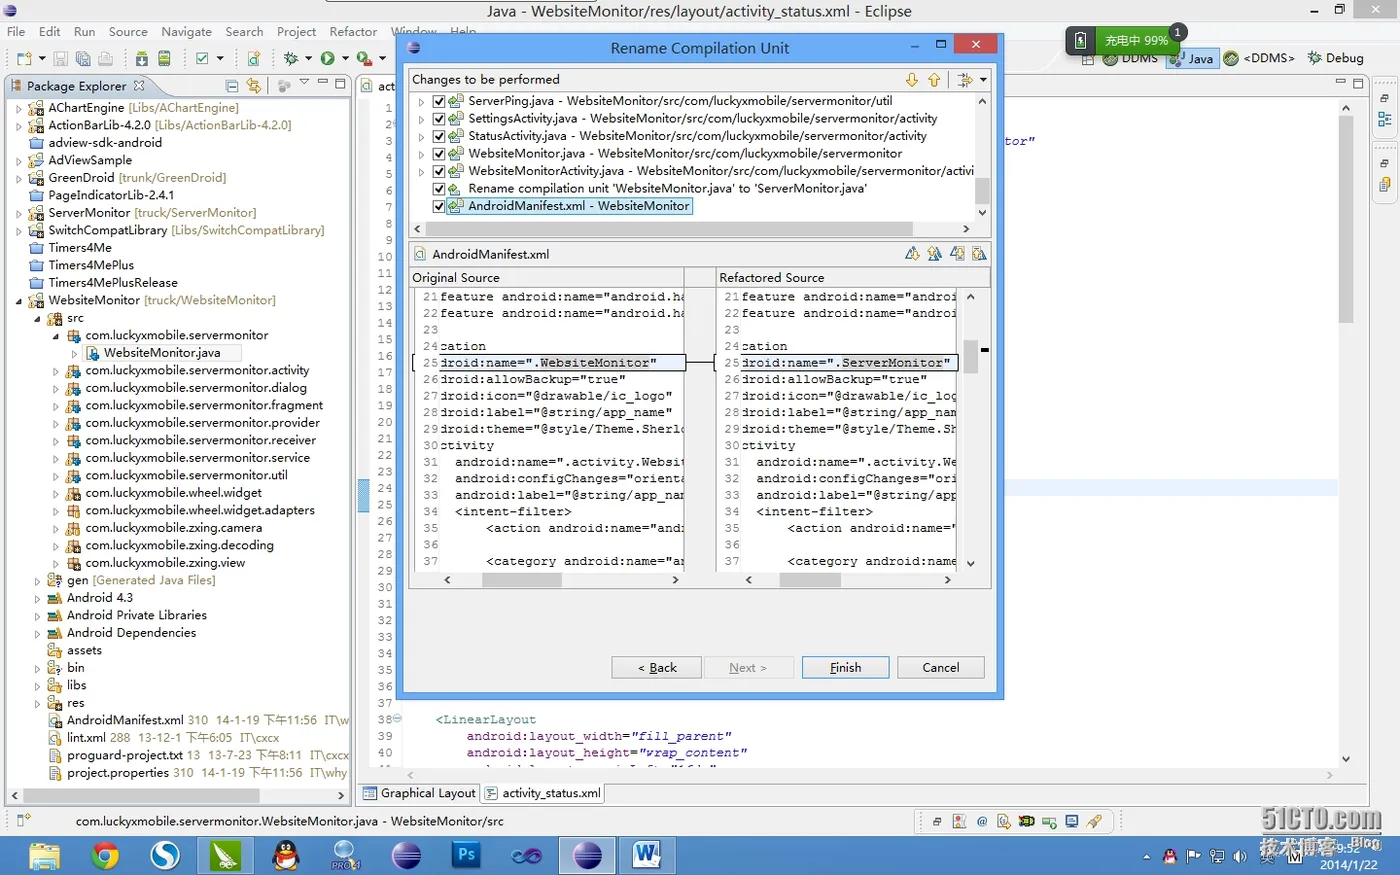Expand the AChartEngine project

(x=19, y=108)
